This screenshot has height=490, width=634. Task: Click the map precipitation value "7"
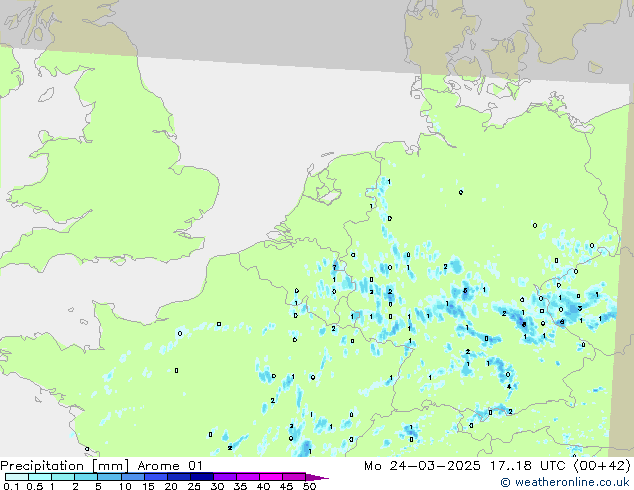click(334, 267)
